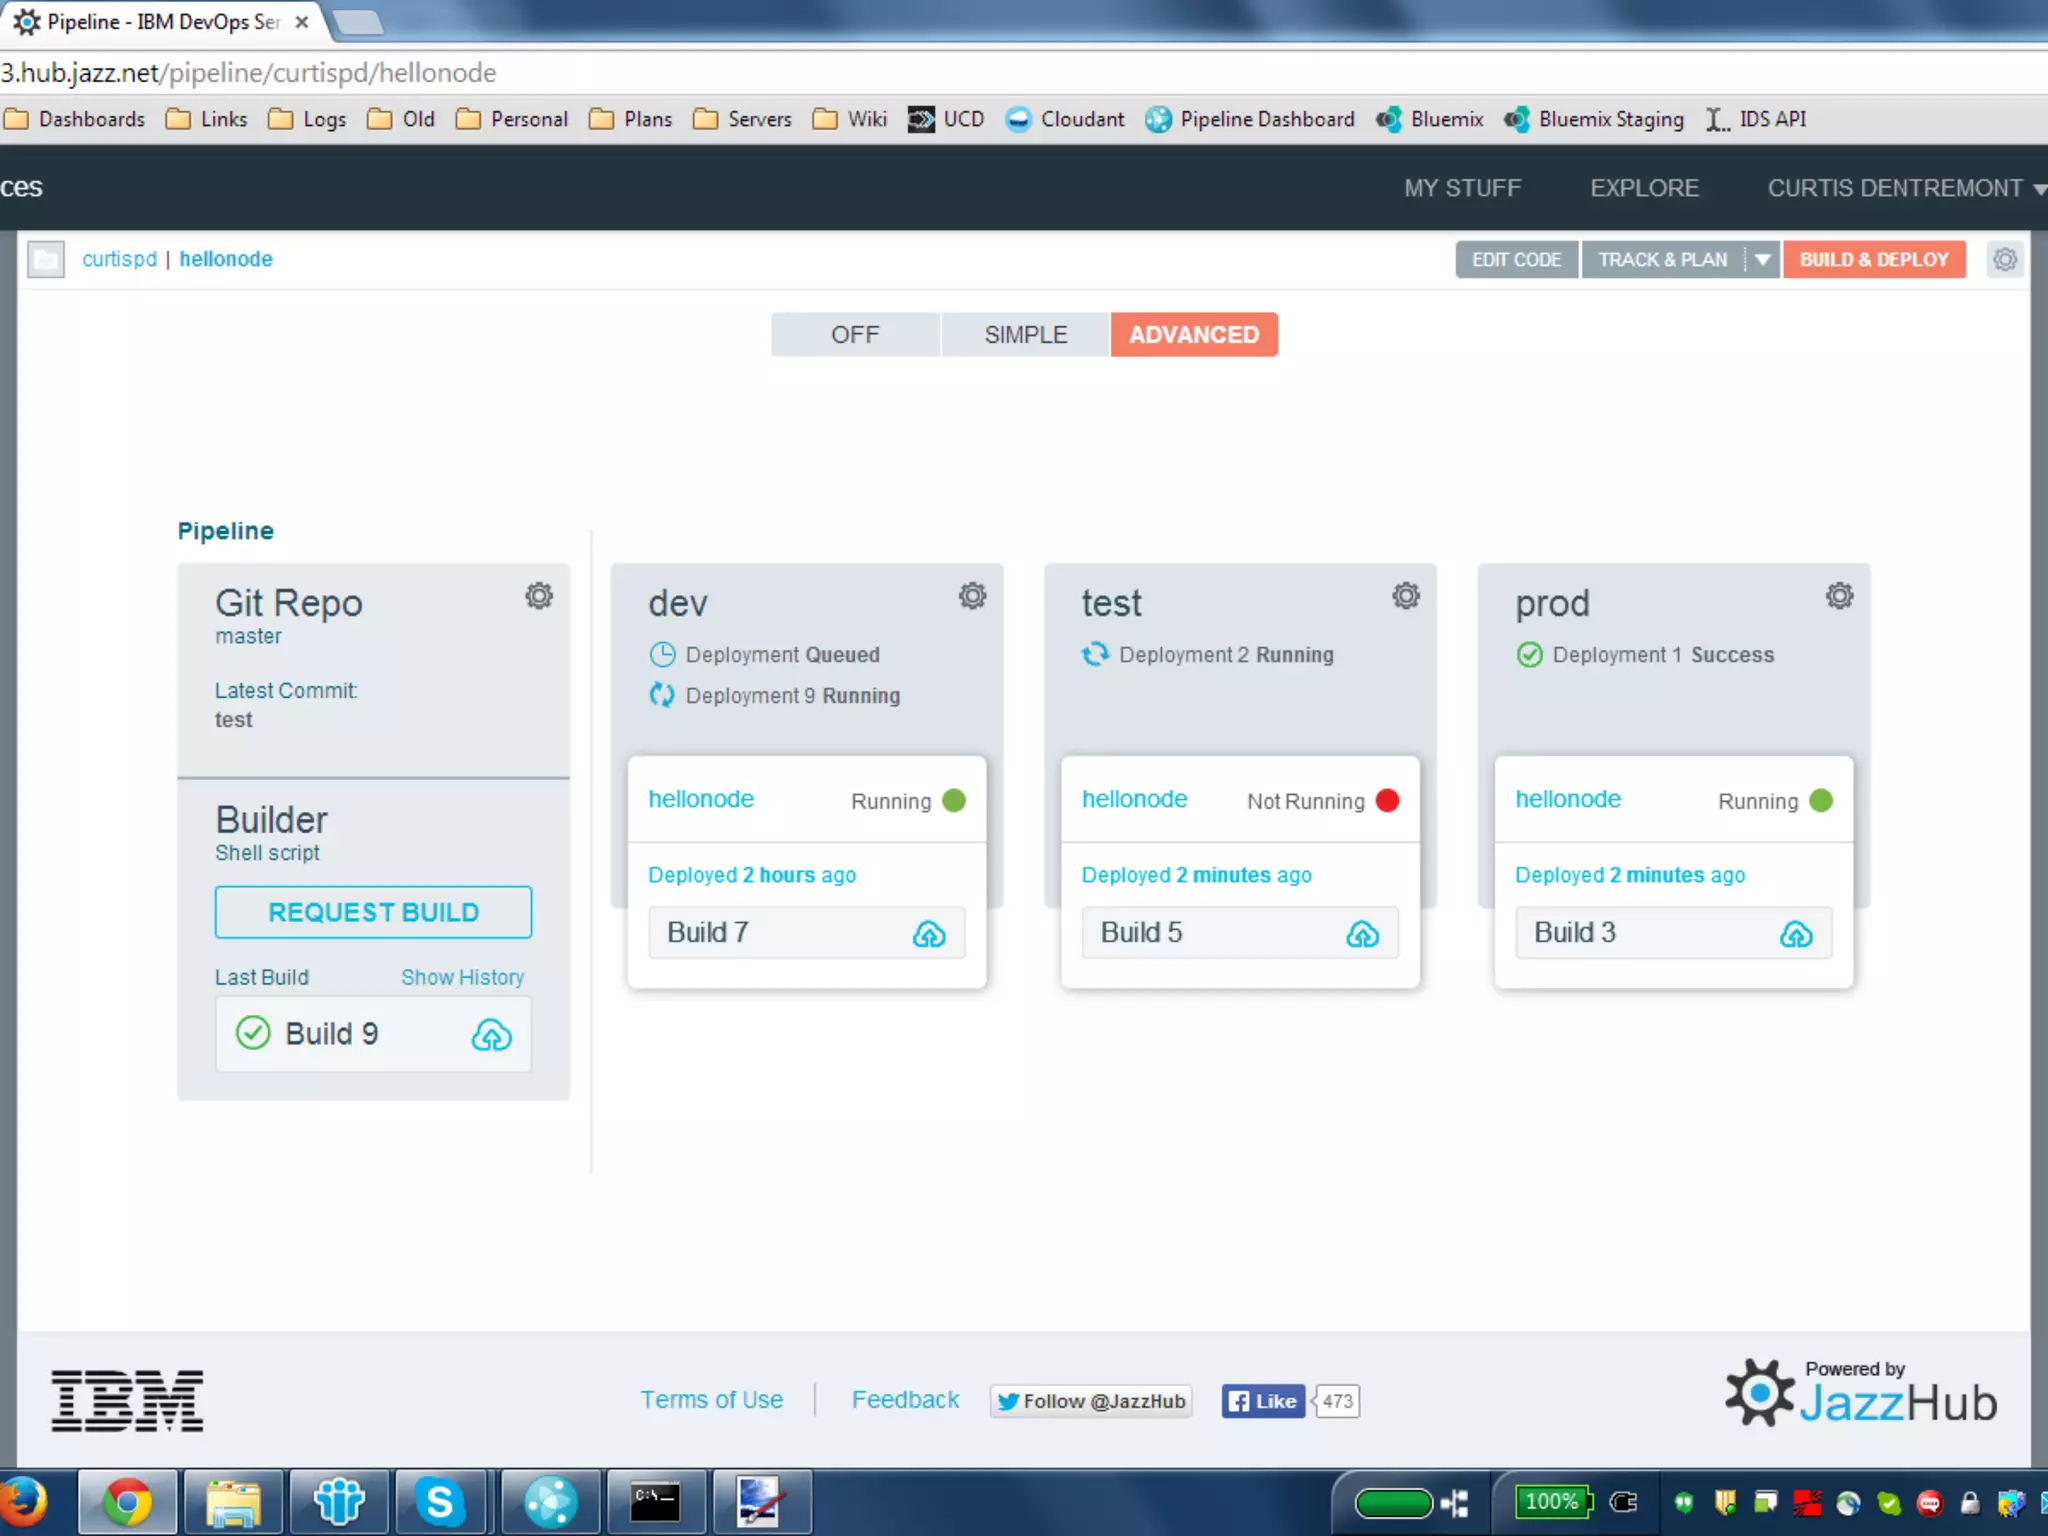Go to the EXPLORE menu item

pos(1644,188)
